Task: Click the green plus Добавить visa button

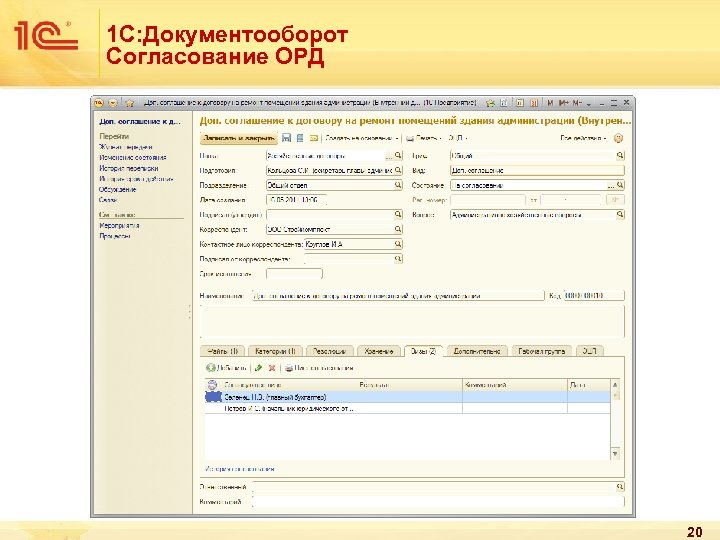Action: click(226, 368)
